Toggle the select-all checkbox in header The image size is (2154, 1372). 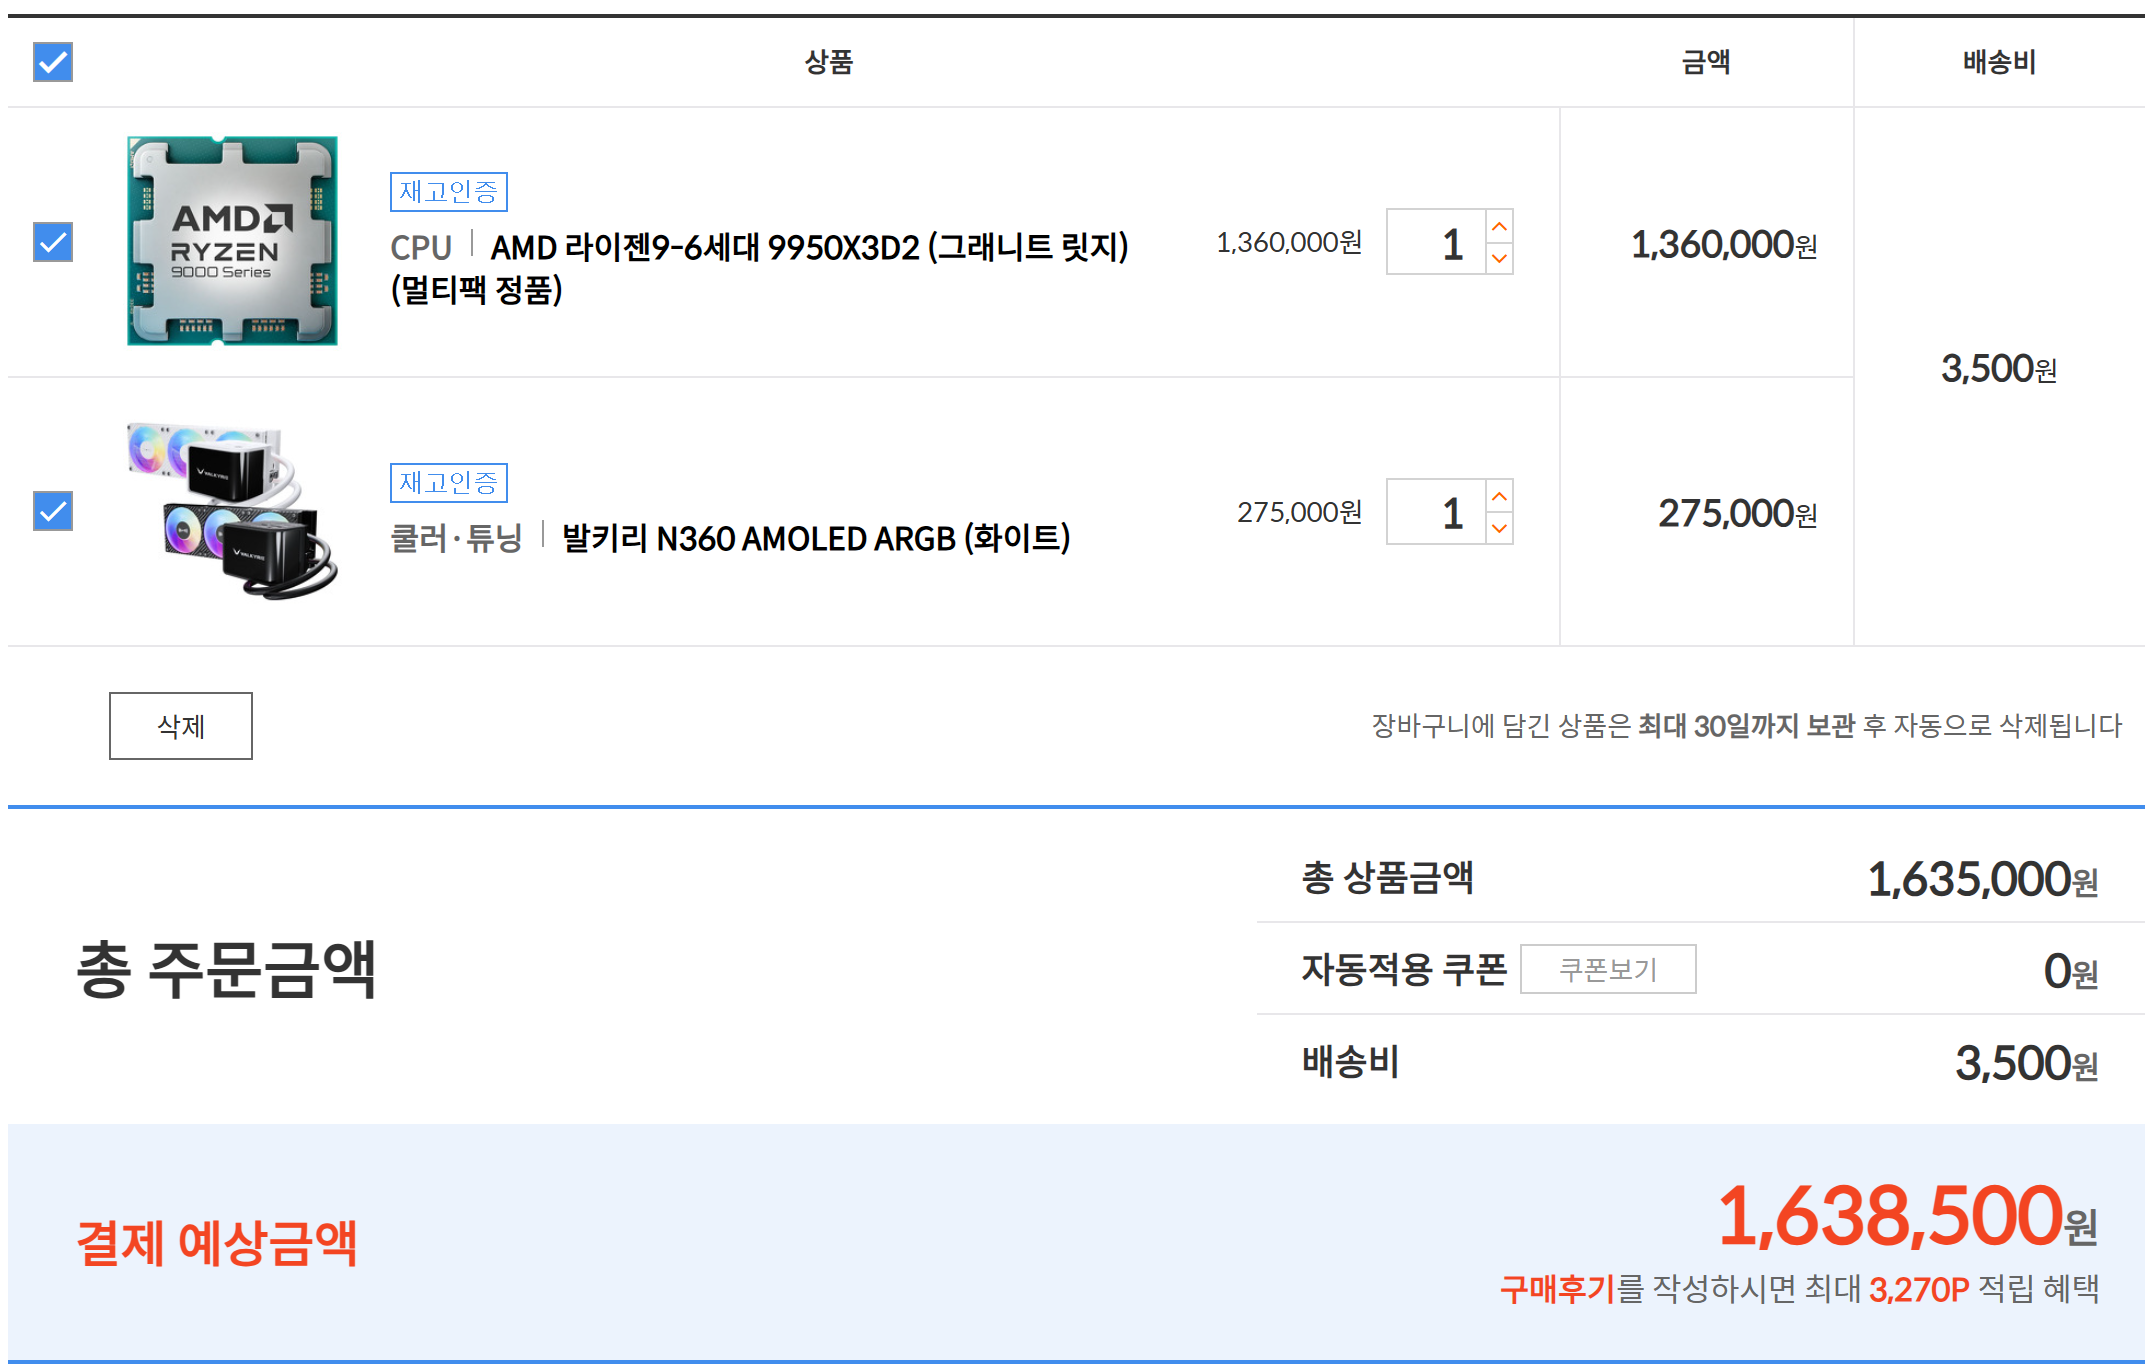click(53, 62)
